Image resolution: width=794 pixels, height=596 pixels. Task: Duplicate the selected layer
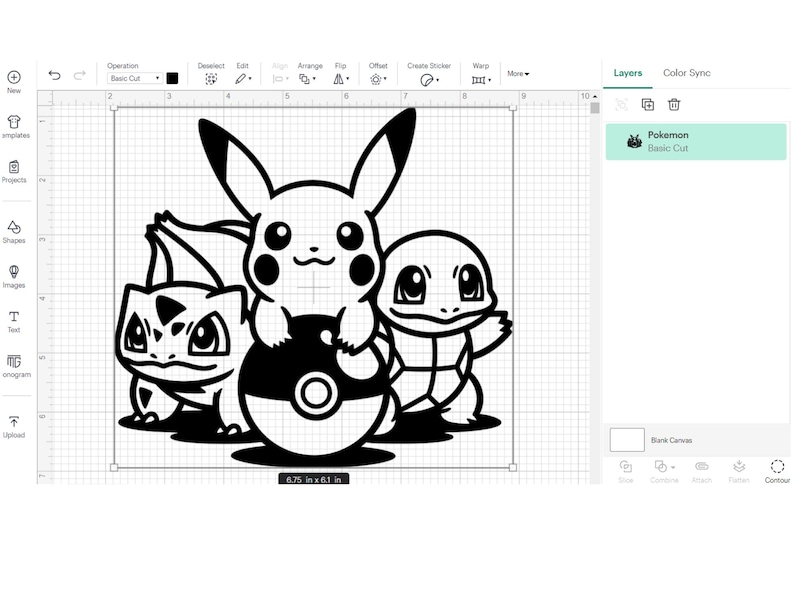(x=648, y=104)
